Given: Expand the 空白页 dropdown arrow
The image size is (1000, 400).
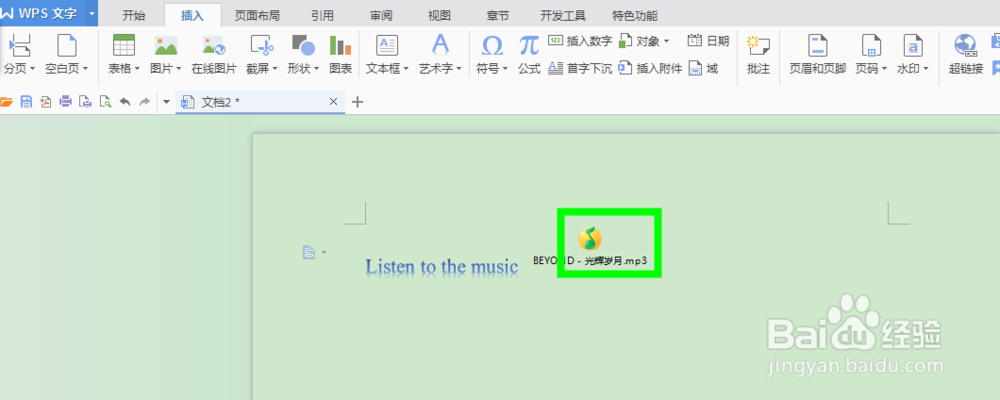Looking at the screenshot, I should (x=85, y=68).
